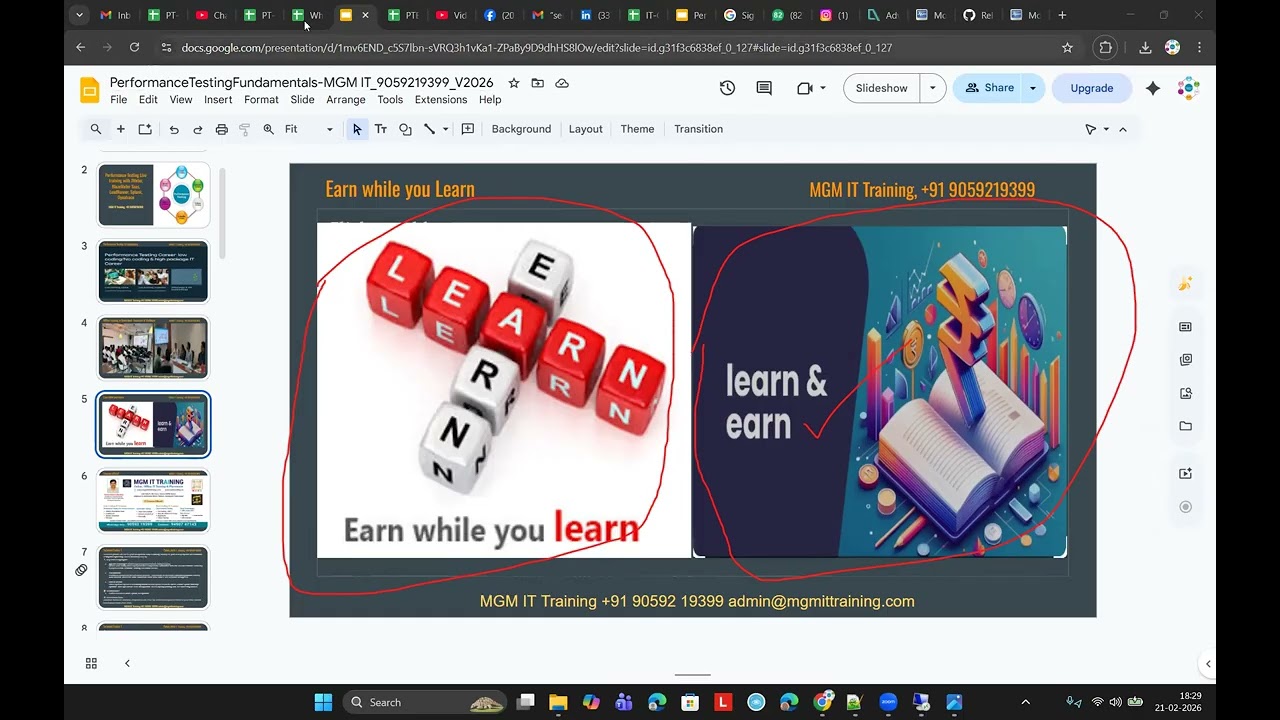Screen dimensions: 1280x720
Task: Insert a Text box
Action: (x=381, y=129)
